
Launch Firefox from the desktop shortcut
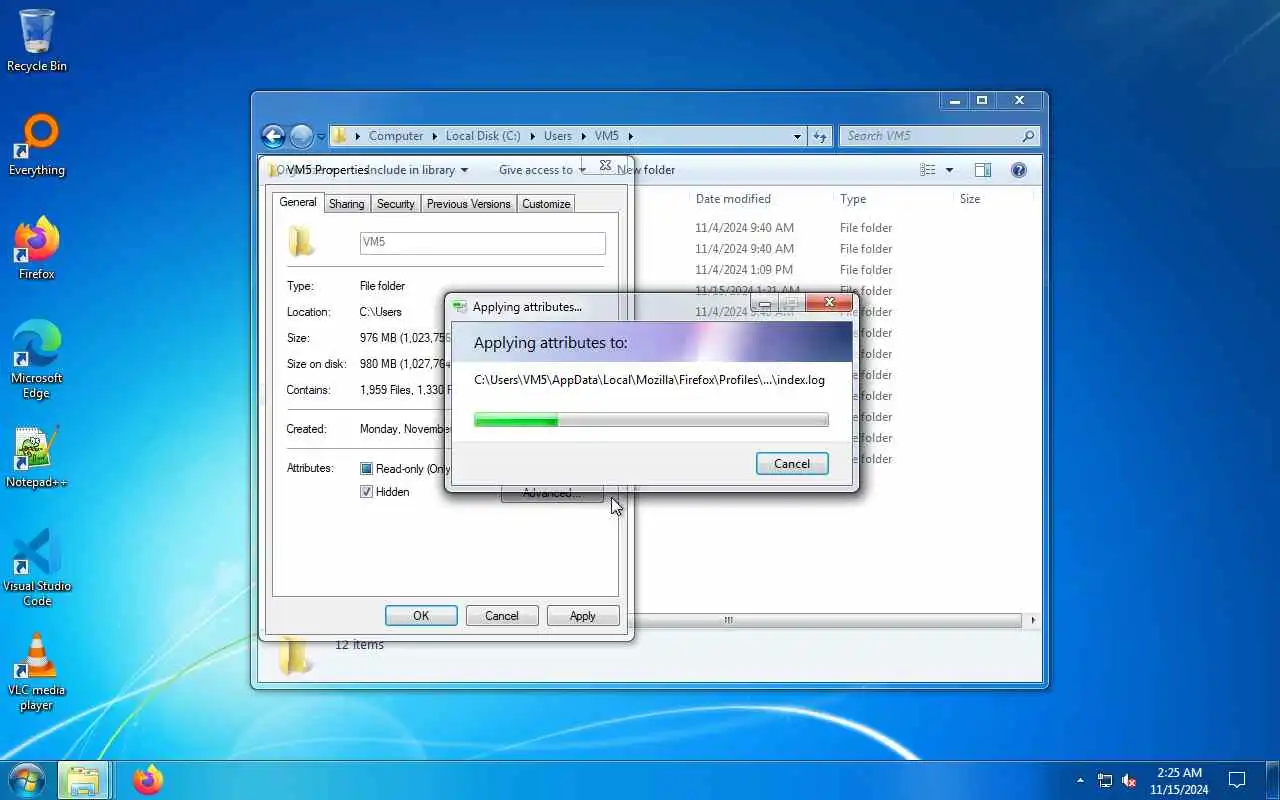[x=37, y=249]
